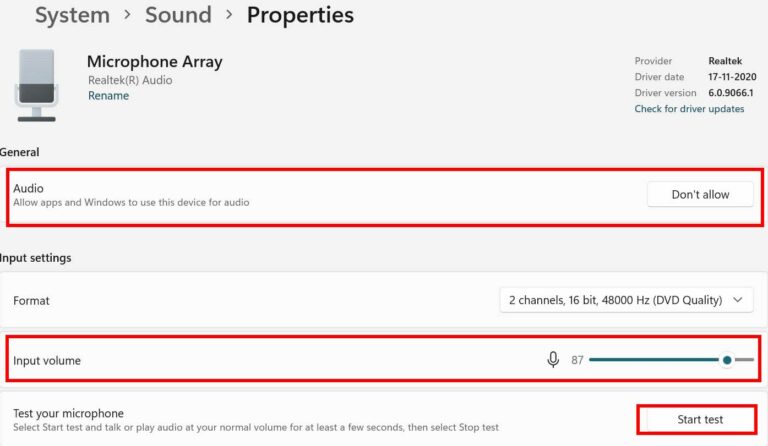Click the chevron after Sound breadcrumb
Image resolution: width=768 pixels, height=446 pixels.
tap(229, 16)
